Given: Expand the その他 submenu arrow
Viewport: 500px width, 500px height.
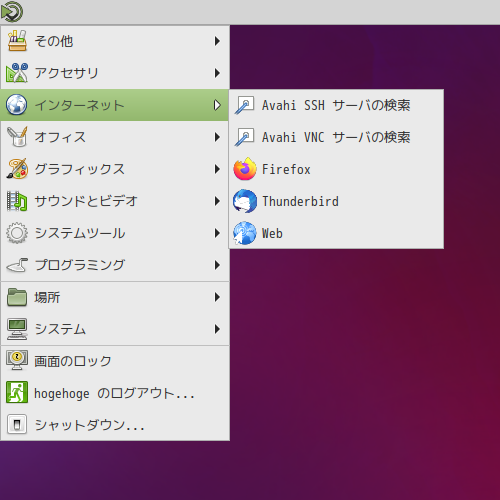Looking at the screenshot, I should click(217, 41).
